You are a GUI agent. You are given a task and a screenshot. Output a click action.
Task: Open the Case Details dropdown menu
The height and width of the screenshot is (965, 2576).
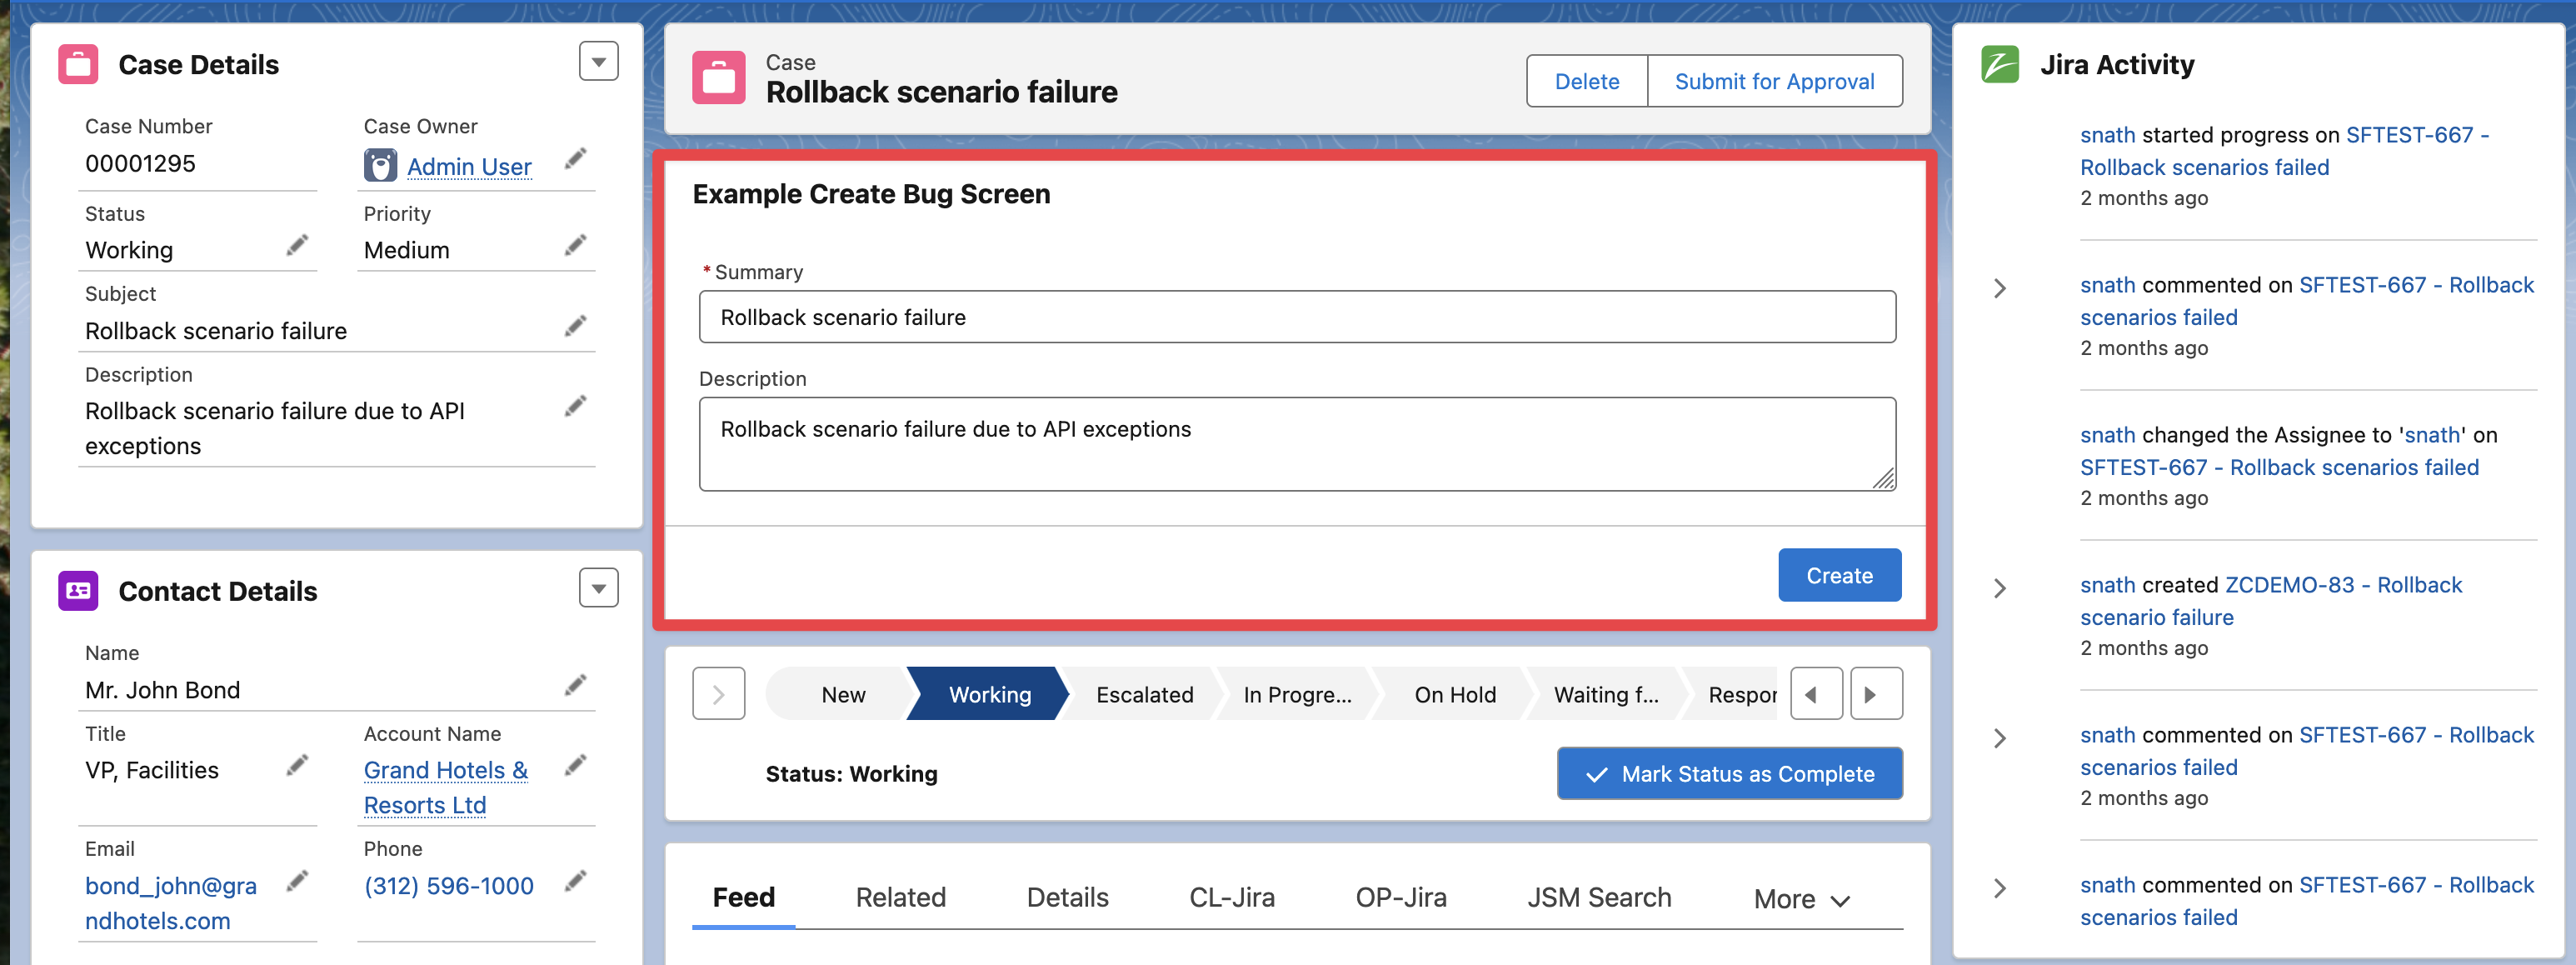598,62
